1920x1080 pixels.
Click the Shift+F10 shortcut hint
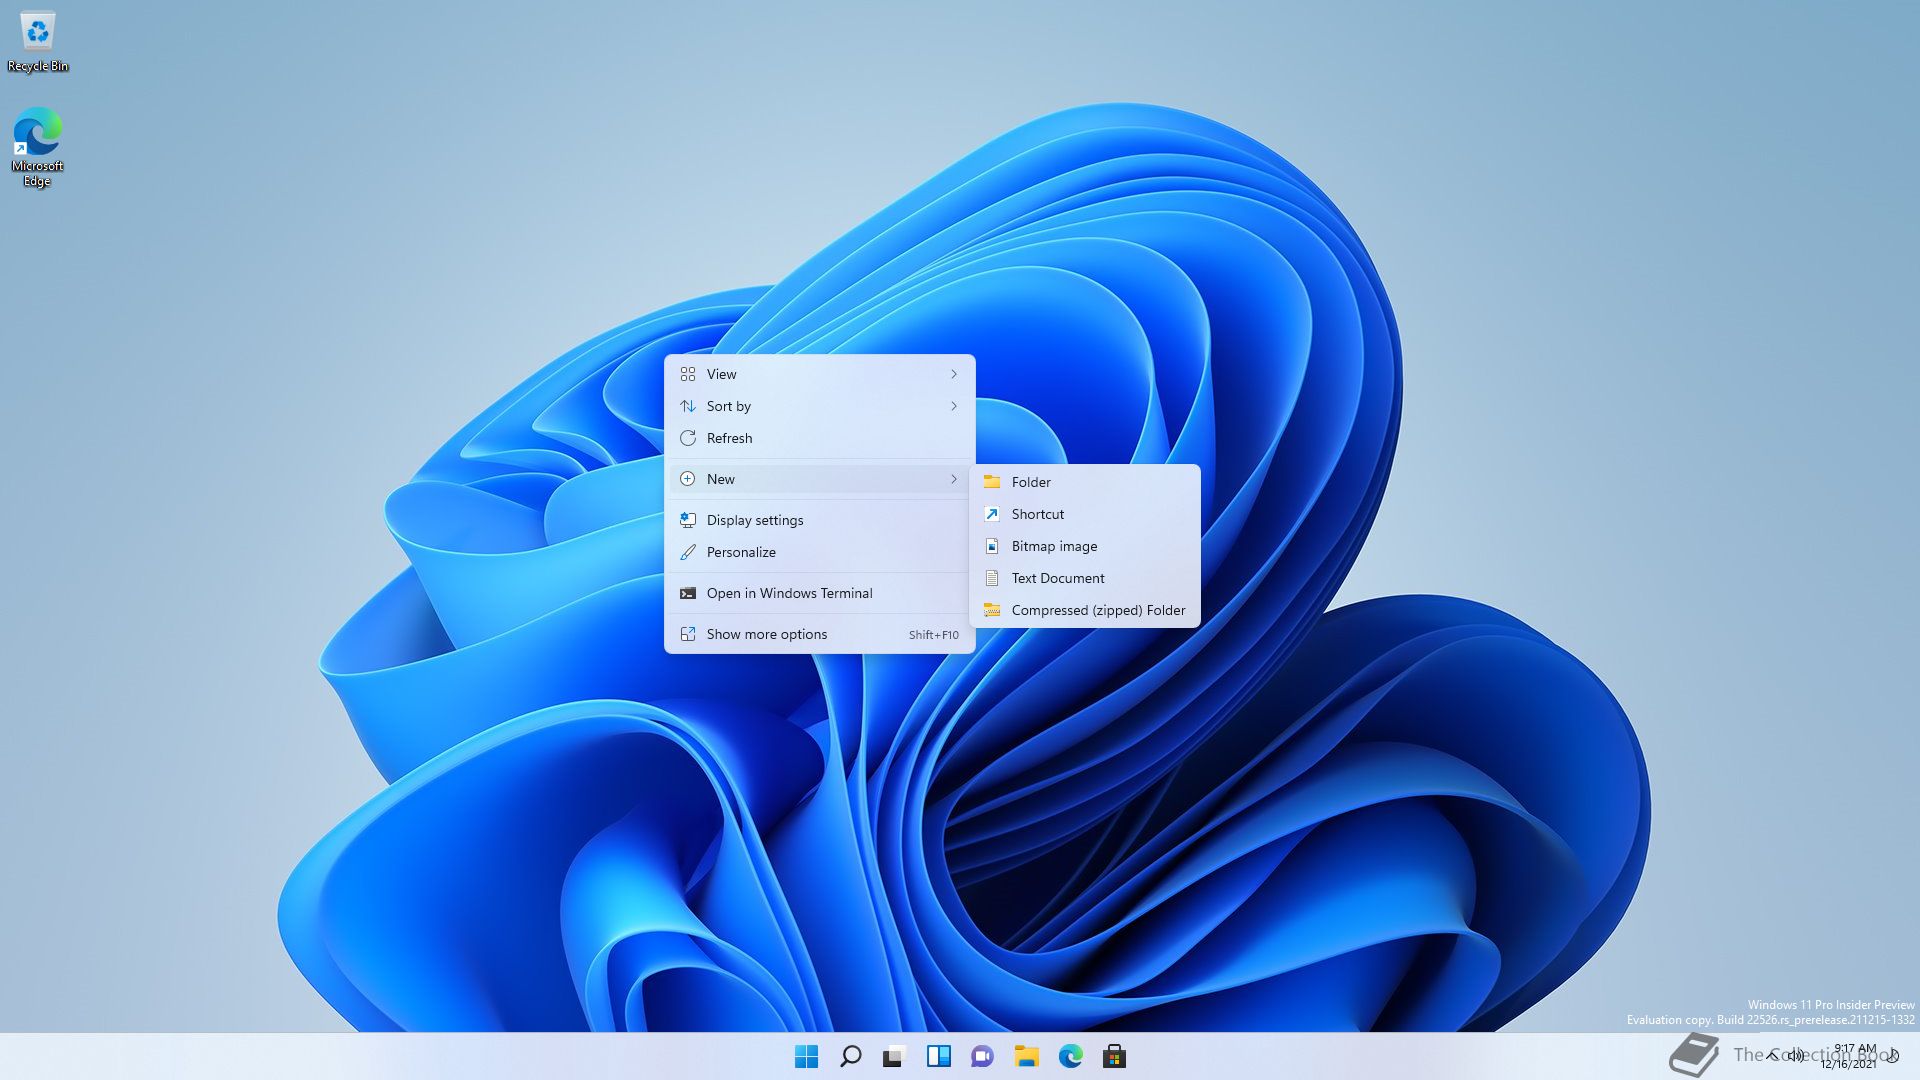933,635
